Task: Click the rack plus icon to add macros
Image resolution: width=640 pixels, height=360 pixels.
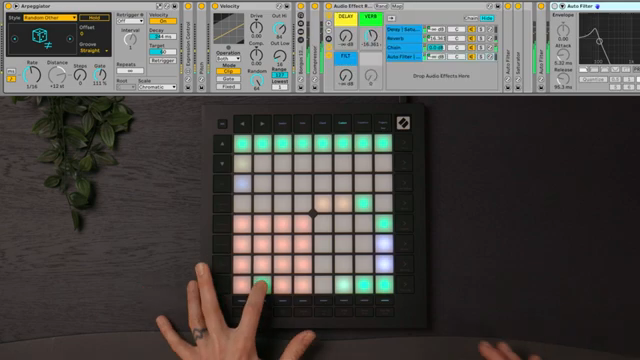Action: coord(329,23)
